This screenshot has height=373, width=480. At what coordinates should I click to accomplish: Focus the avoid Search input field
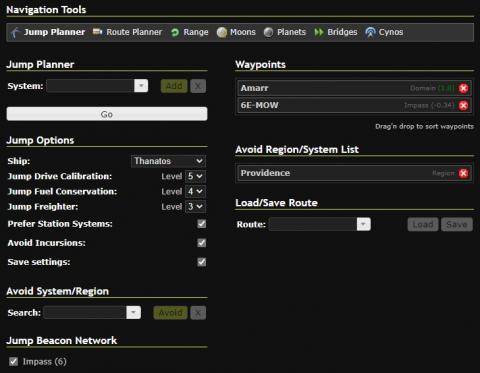[85, 313]
